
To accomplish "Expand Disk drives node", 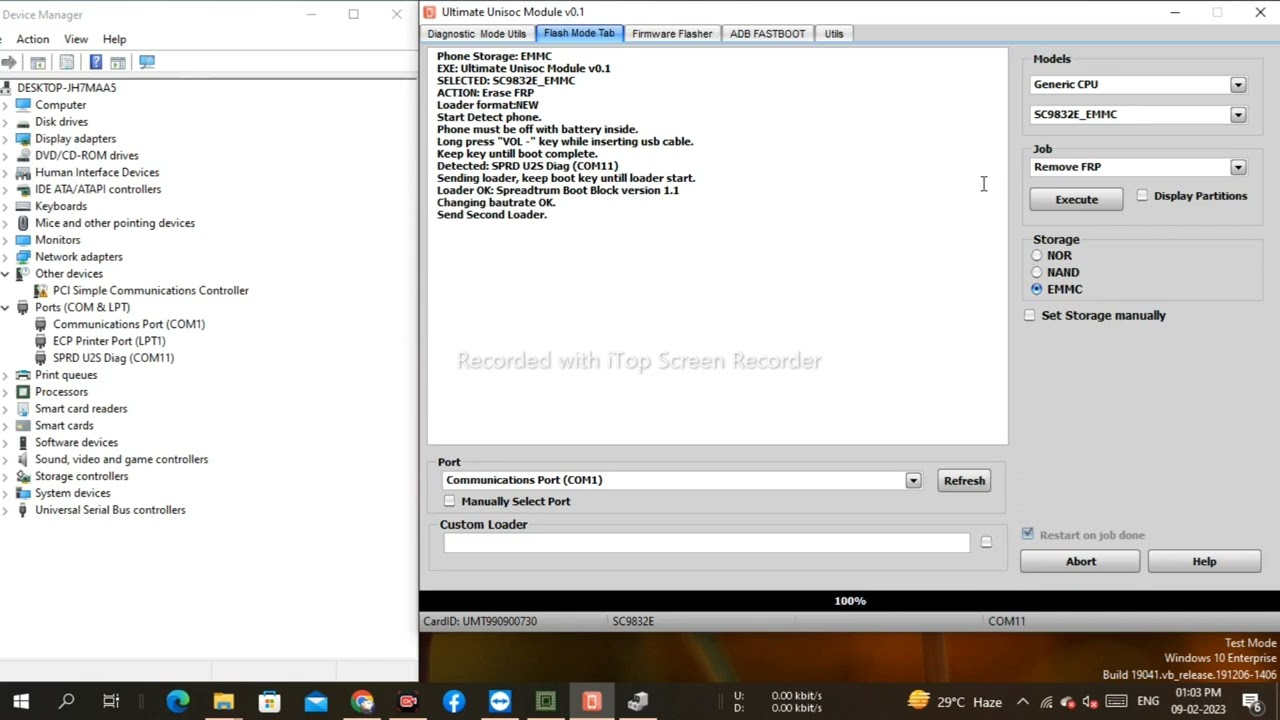I will click(6, 122).
